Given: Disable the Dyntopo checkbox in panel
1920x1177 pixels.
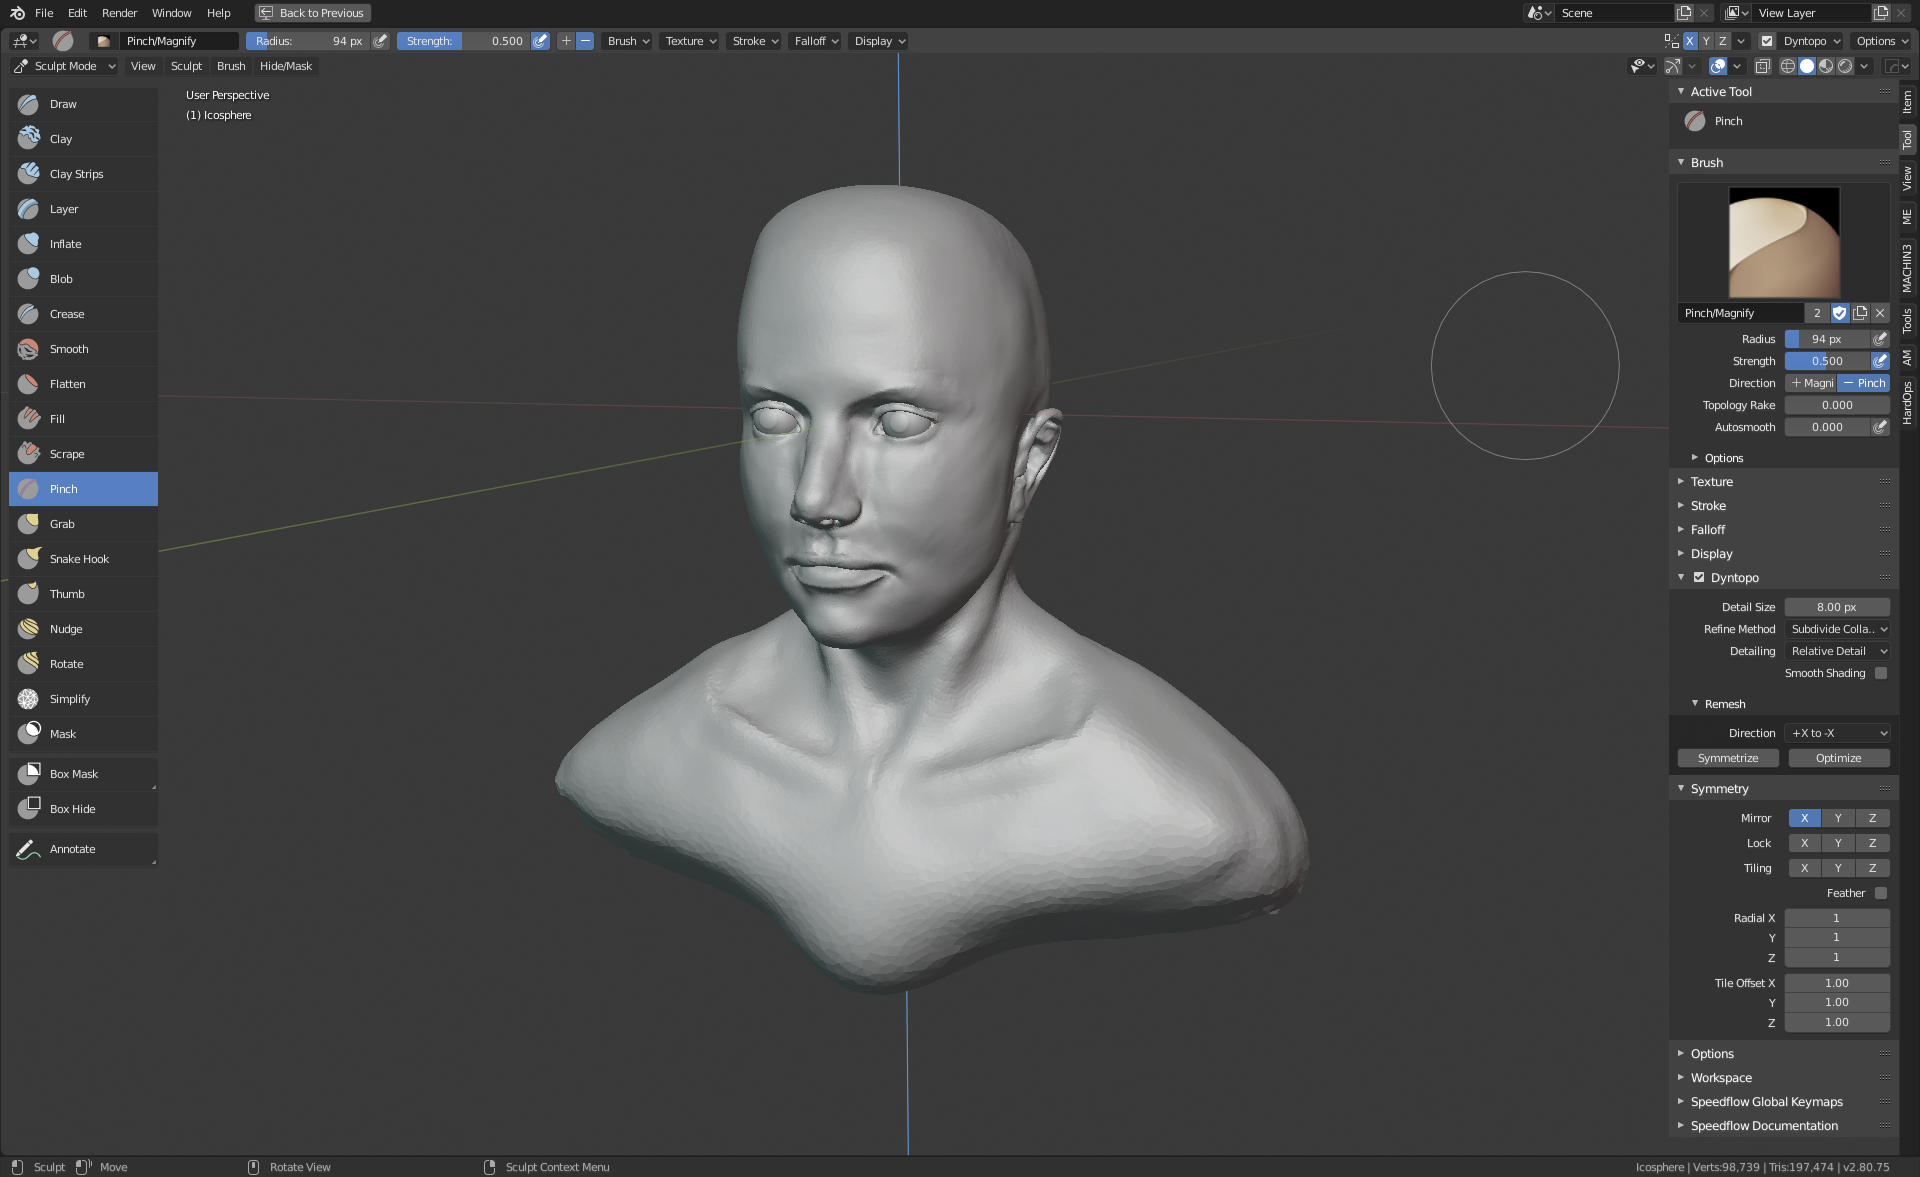Looking at the screenshot, I should click(x=1699, y=578).
